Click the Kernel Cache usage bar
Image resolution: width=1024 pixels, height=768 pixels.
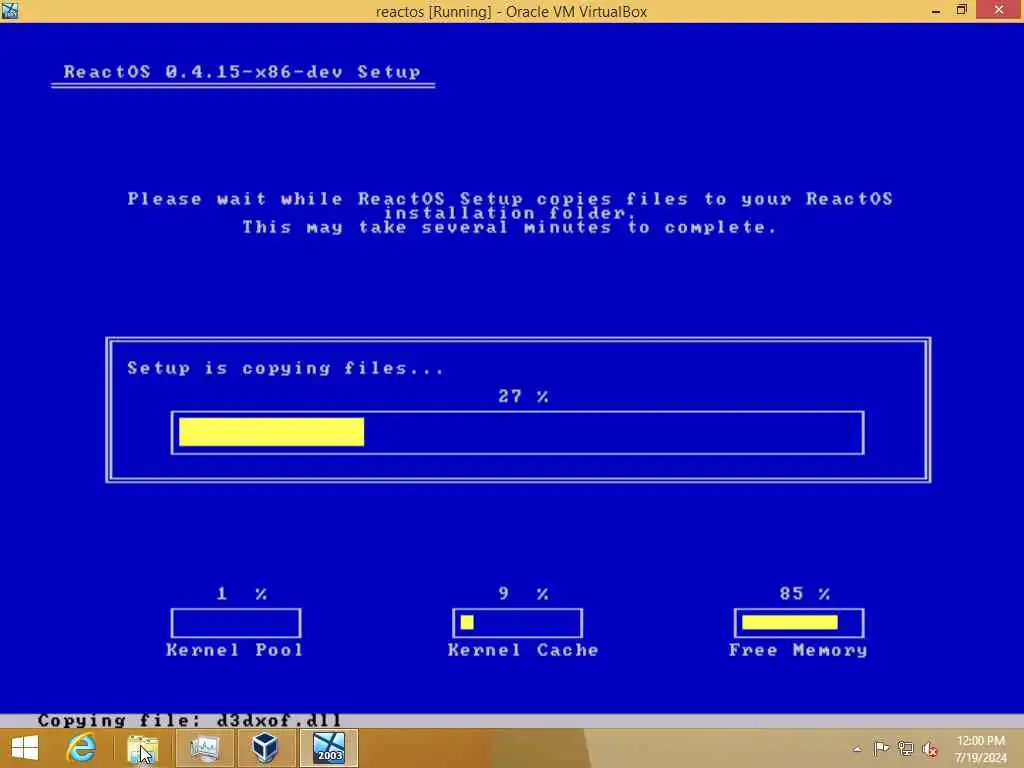click(x=517, y=623)
